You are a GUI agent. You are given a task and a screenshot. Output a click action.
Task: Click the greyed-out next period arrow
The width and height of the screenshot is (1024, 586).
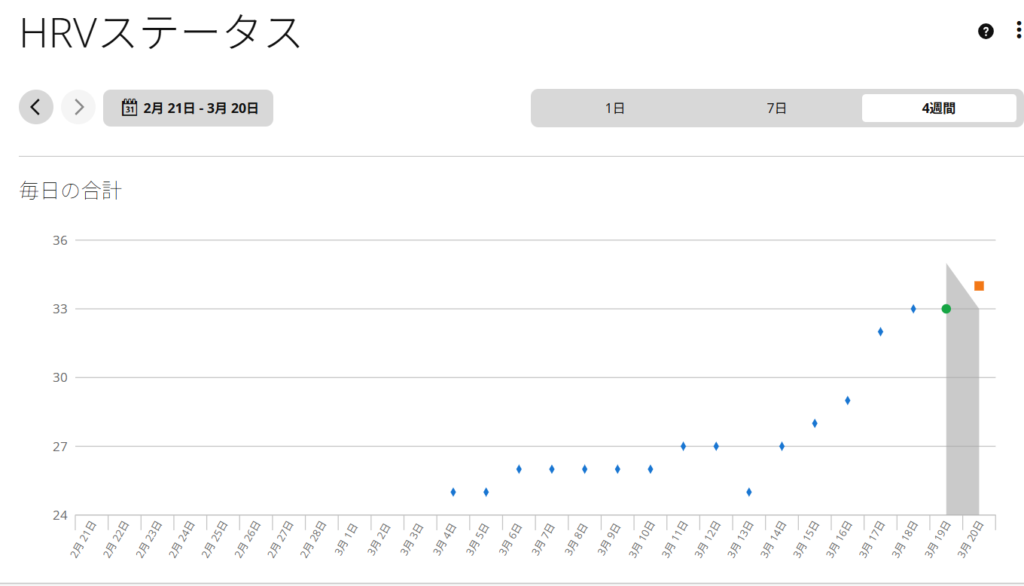(78, 107)
